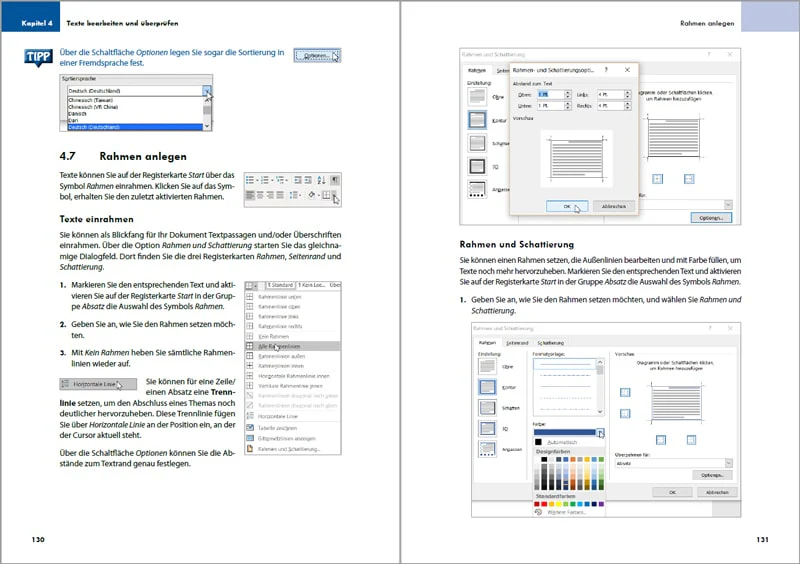Select the align right icon

[x=270, y=195]
